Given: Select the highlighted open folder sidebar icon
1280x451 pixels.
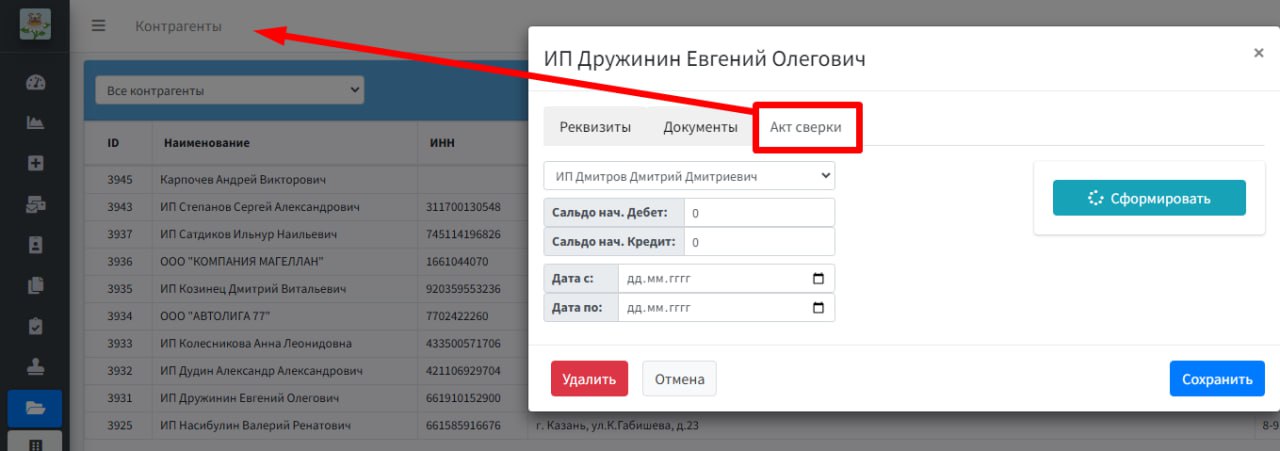Looking at the screenshot, I should click(35, 408).
